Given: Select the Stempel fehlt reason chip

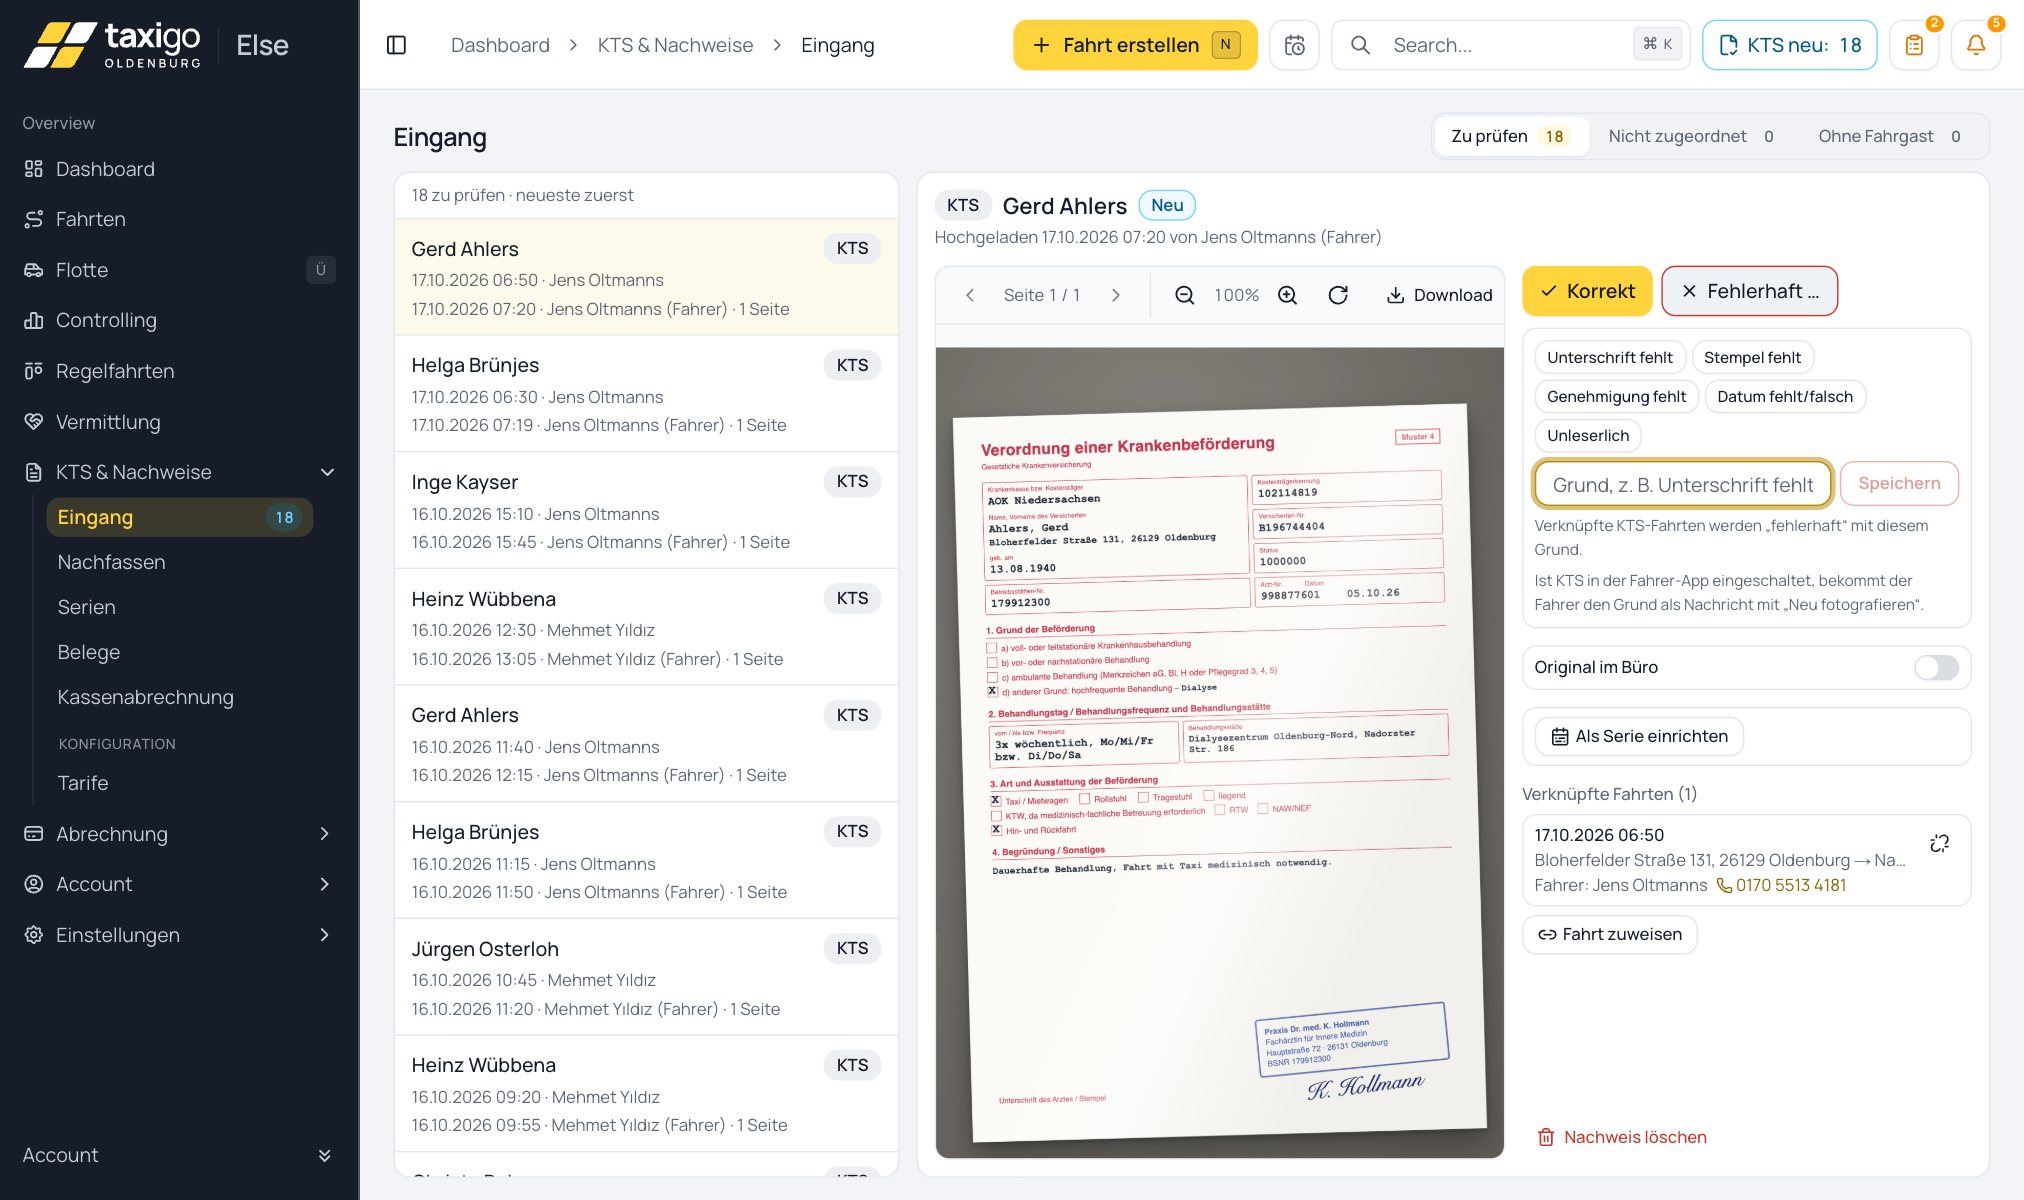Looking at the screenshot, I should (x=1752, y=358).
